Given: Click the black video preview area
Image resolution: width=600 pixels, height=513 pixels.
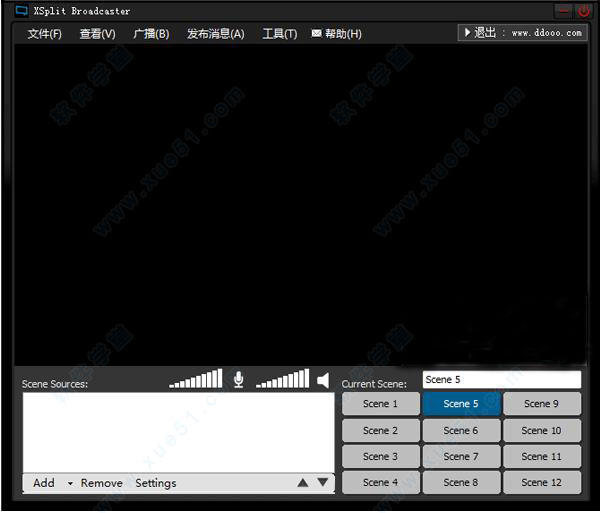Looking at the screenshot, I should tap(301, 205).
